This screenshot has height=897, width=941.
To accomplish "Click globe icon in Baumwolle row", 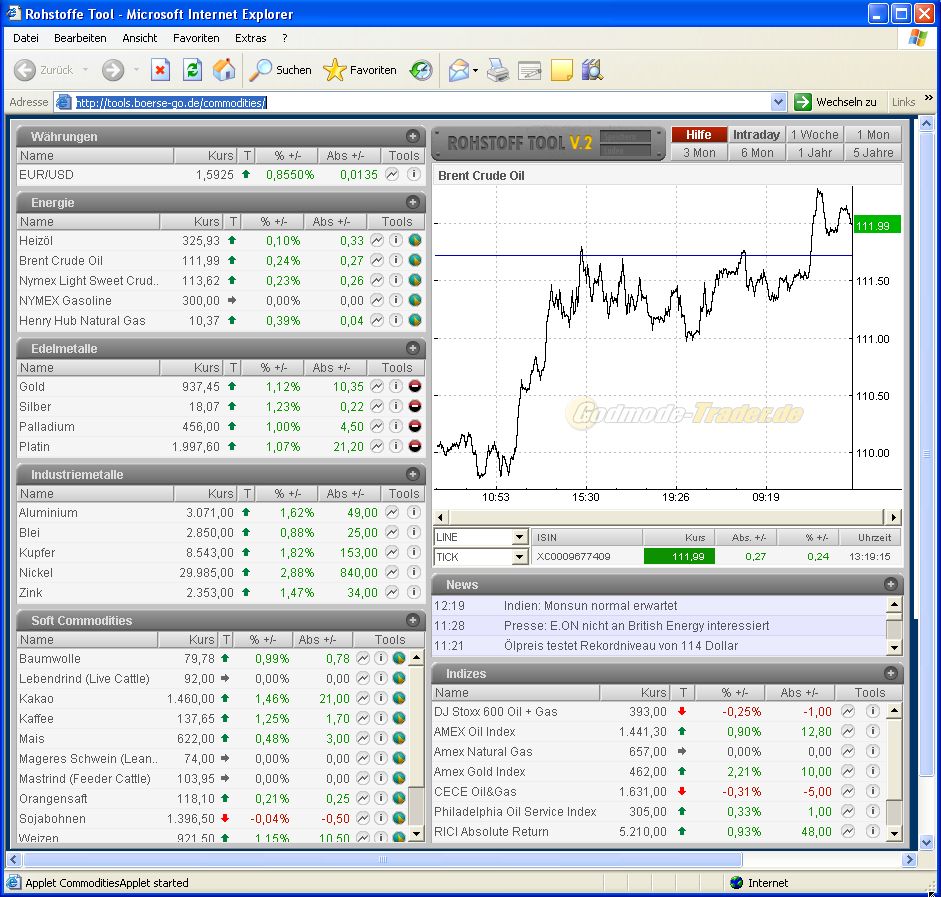I will click(x=399, y=658).
